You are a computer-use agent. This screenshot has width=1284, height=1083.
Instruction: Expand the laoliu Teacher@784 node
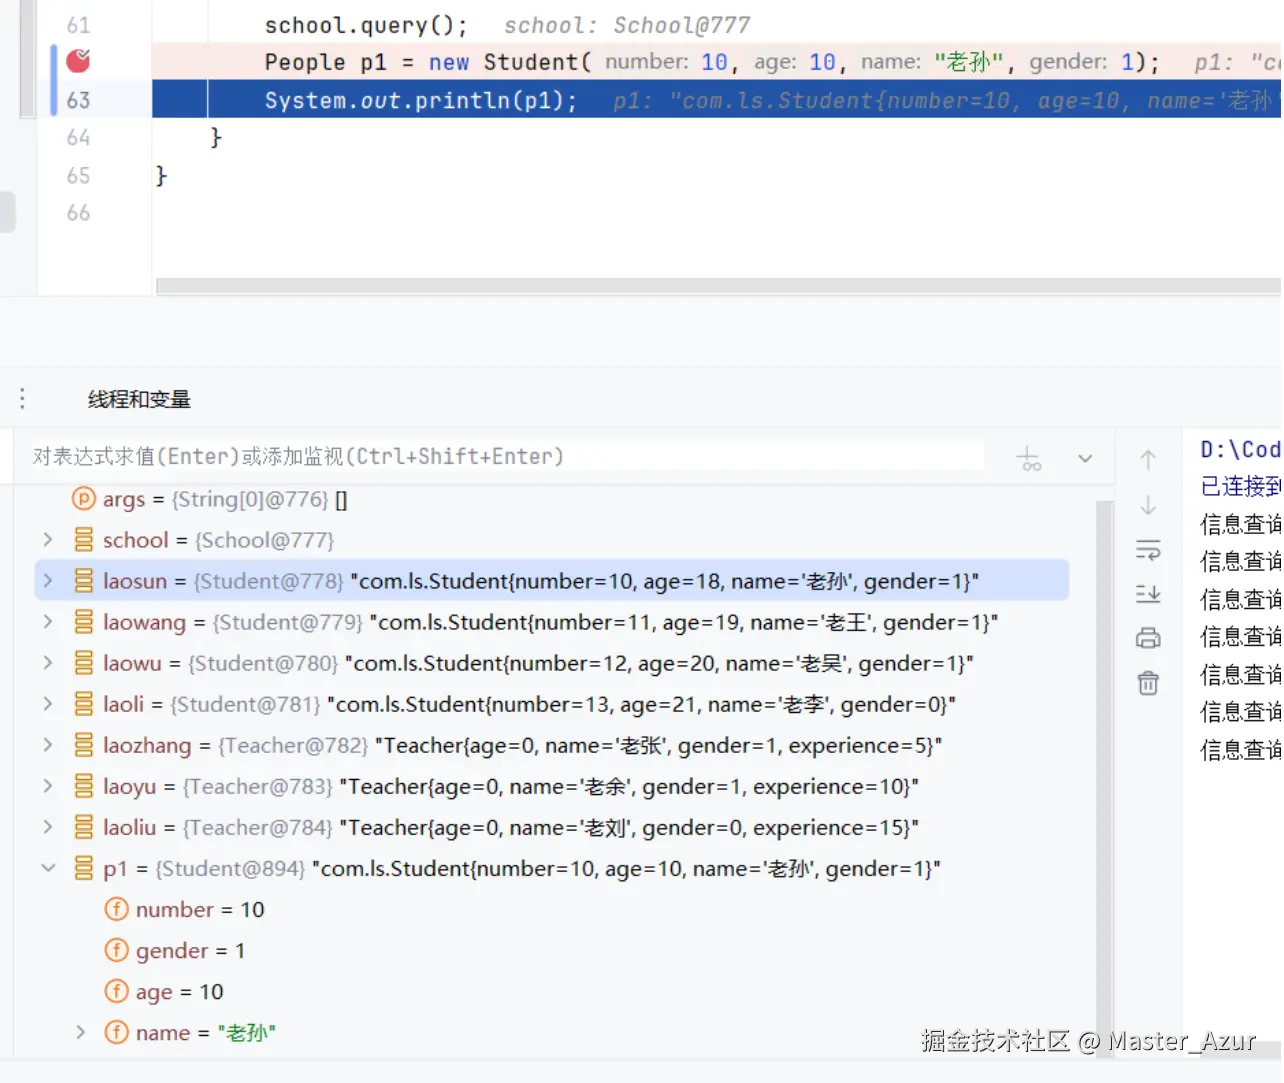[47, 827]
